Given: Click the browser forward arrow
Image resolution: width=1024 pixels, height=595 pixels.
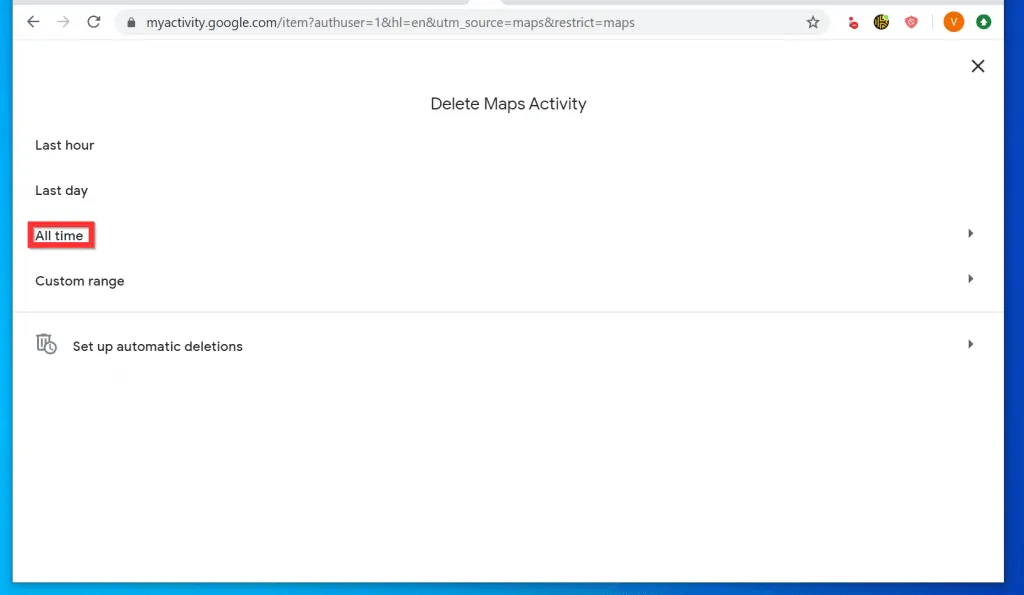Looking at the screenshot, I should click(x=63, y=22).
